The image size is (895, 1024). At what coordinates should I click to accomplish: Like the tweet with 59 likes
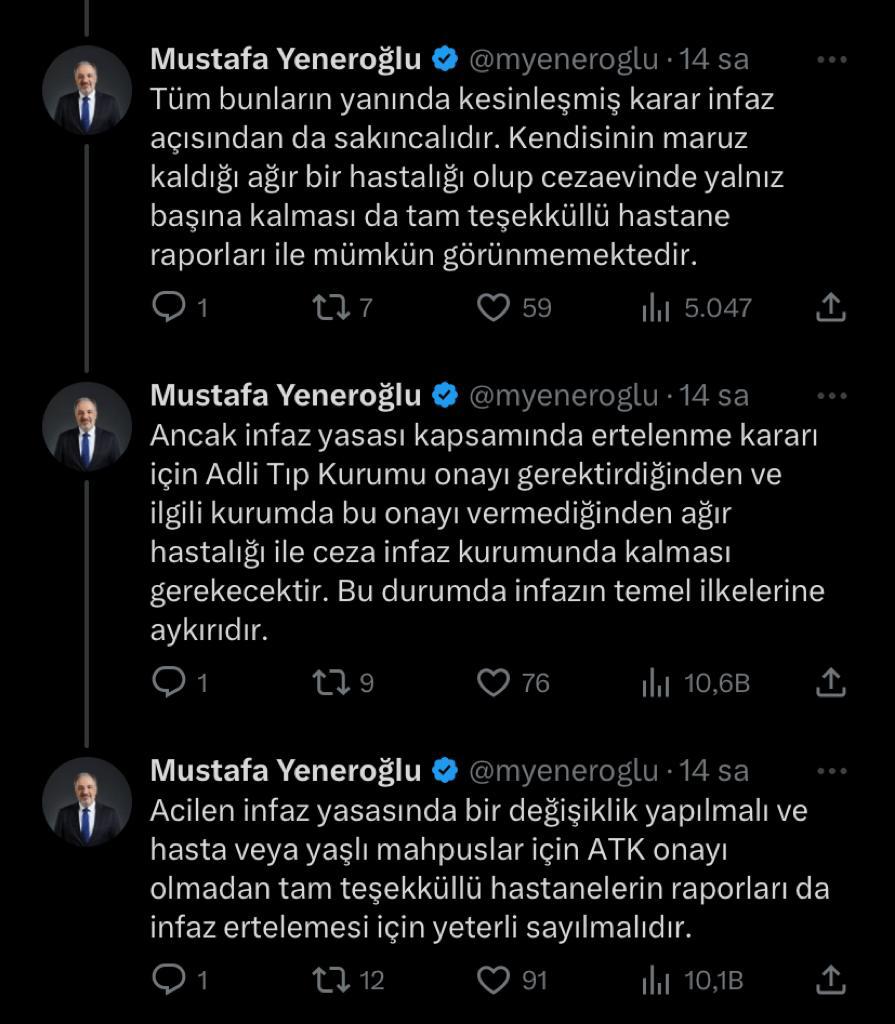[492, 307]
